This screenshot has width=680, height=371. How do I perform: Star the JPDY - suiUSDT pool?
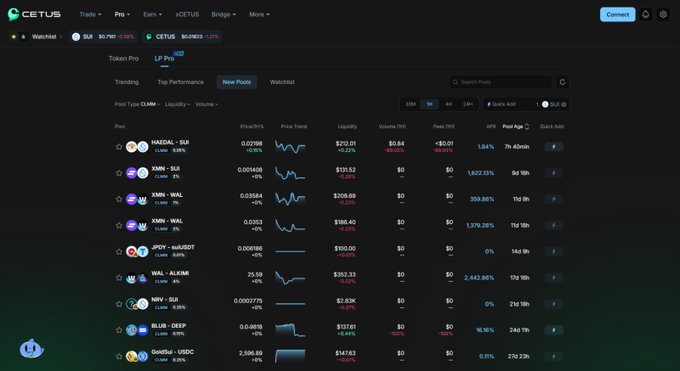119,251
